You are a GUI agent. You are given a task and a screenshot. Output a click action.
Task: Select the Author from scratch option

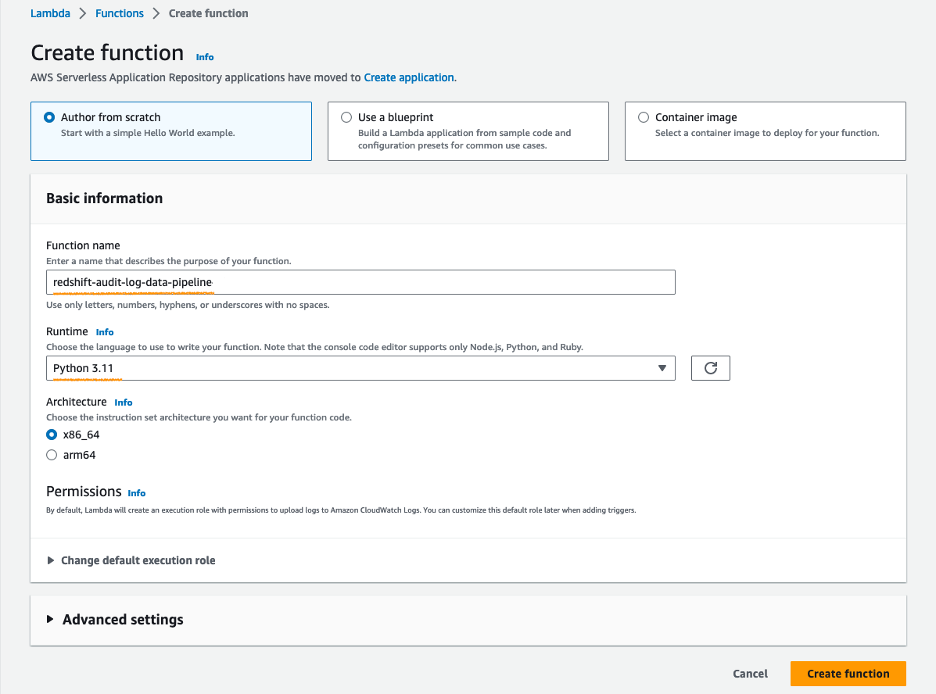[x=49, y=117]
